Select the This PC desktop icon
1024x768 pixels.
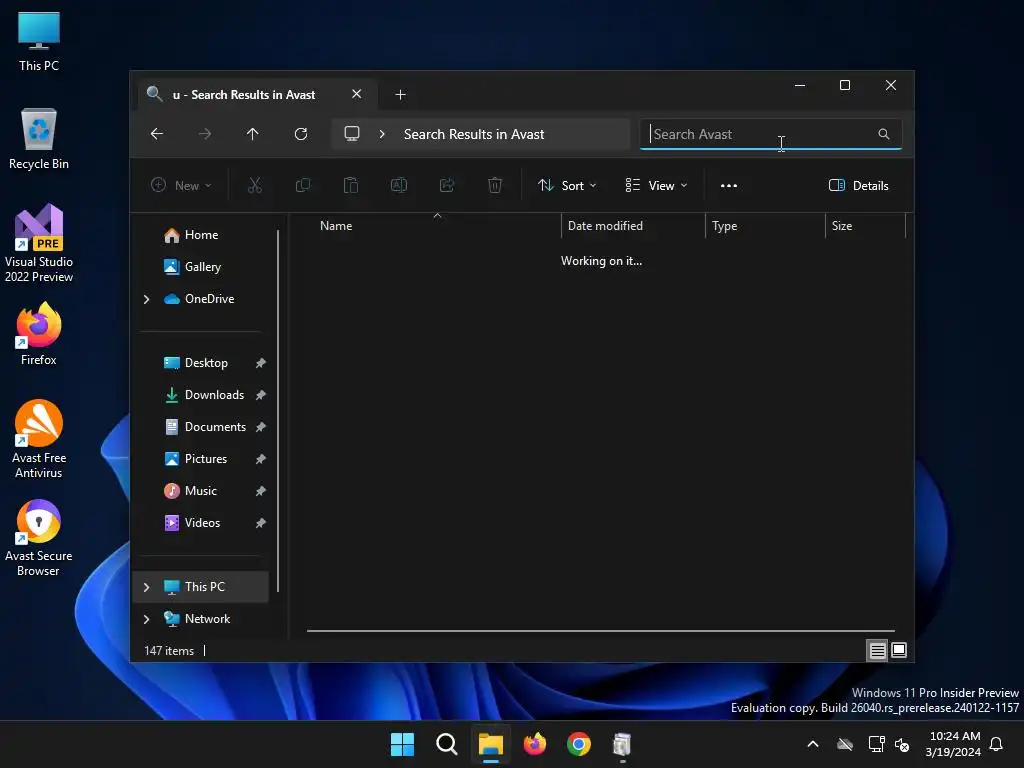[x=39, y=42]
